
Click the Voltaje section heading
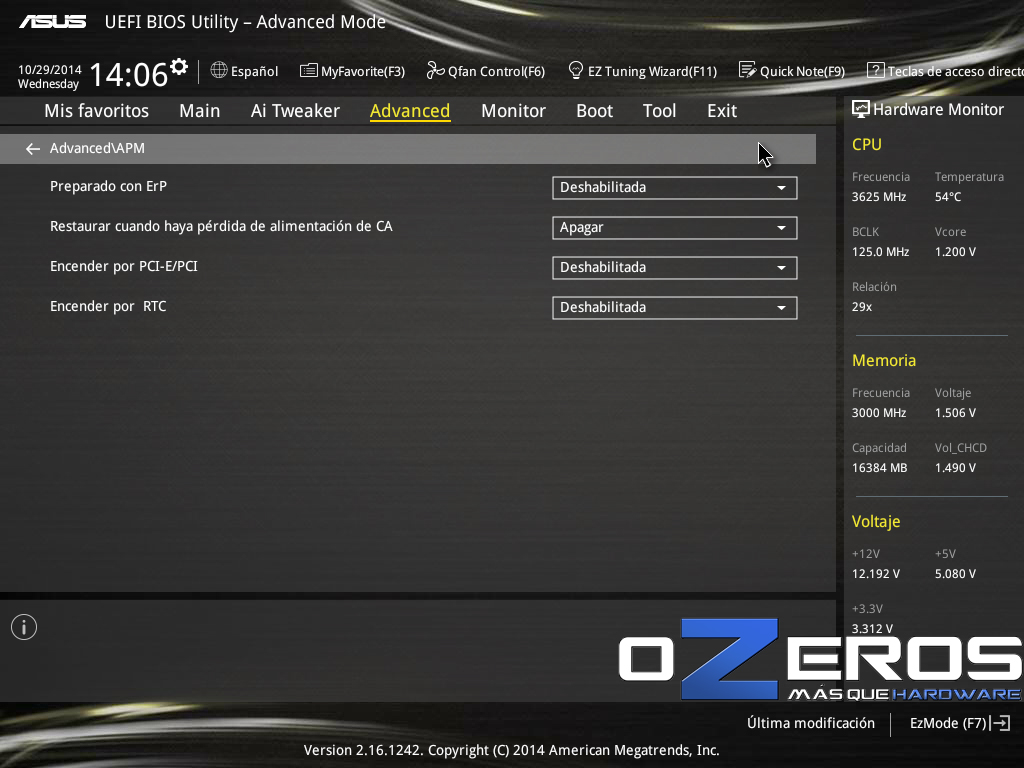click(876, 521)
